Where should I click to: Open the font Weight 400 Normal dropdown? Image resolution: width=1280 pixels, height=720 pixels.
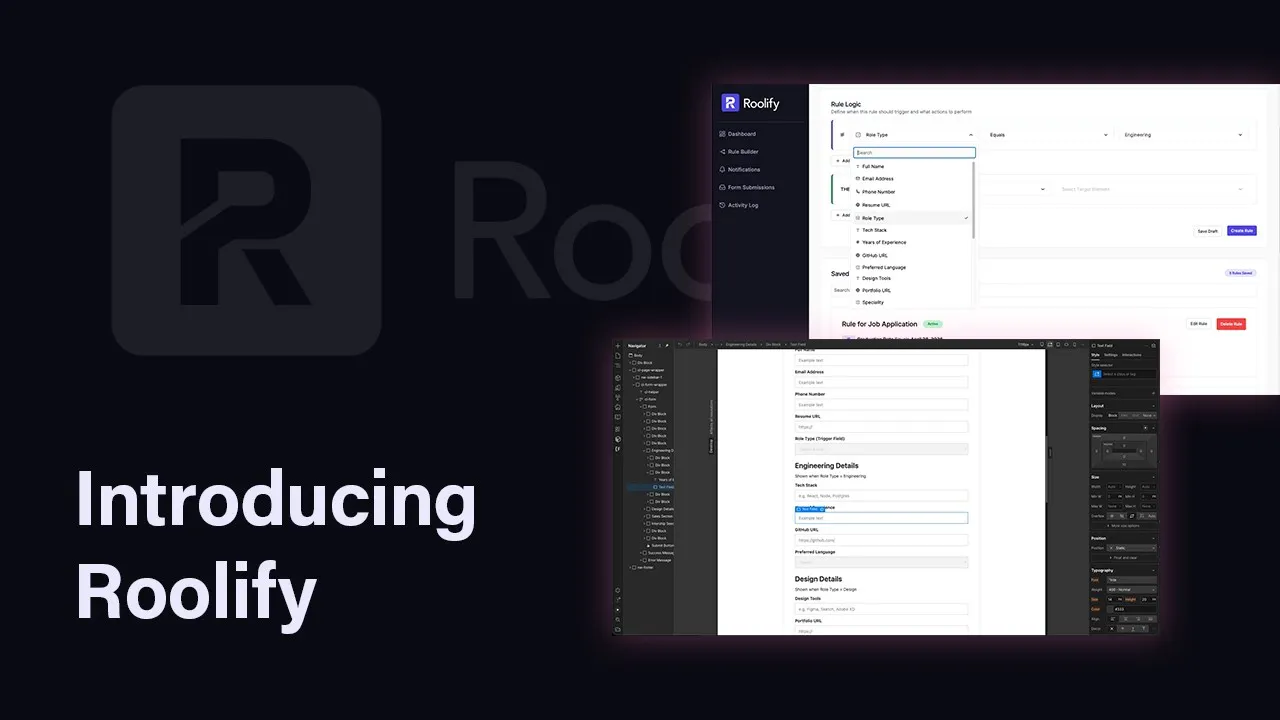click(1131, 589)
